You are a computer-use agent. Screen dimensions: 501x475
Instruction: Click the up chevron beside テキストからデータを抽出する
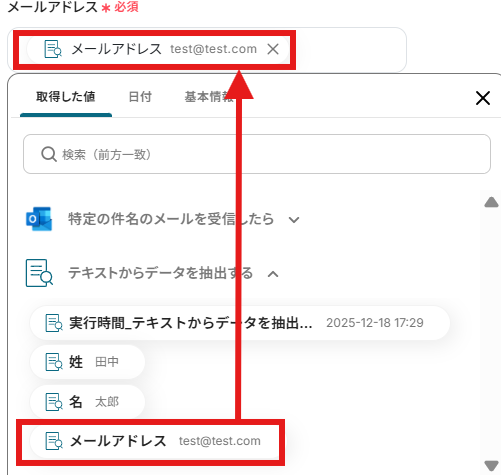[x=273, y=274]
